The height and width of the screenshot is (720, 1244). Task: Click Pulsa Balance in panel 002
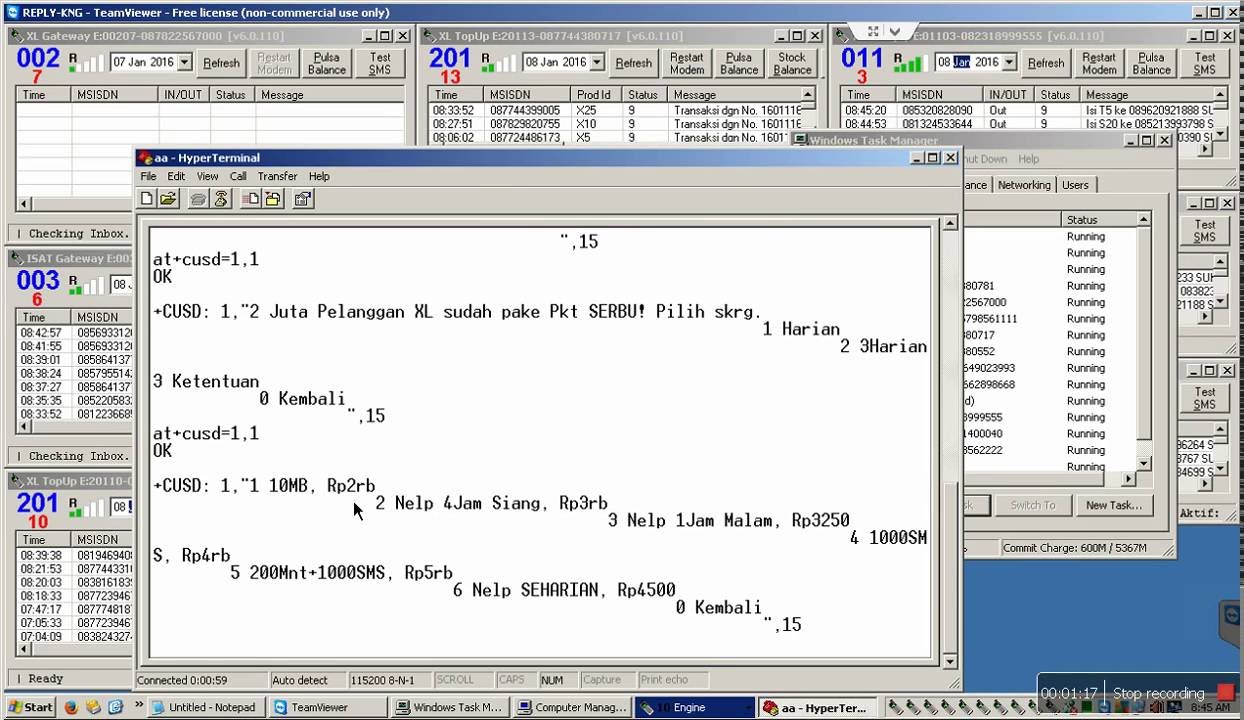(326, 63)
